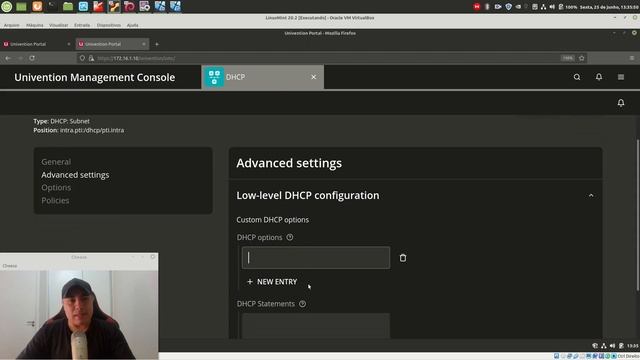Click the page vertical scrollbar
This screenshot has width=640, height=360.
(x=638, y=215)
